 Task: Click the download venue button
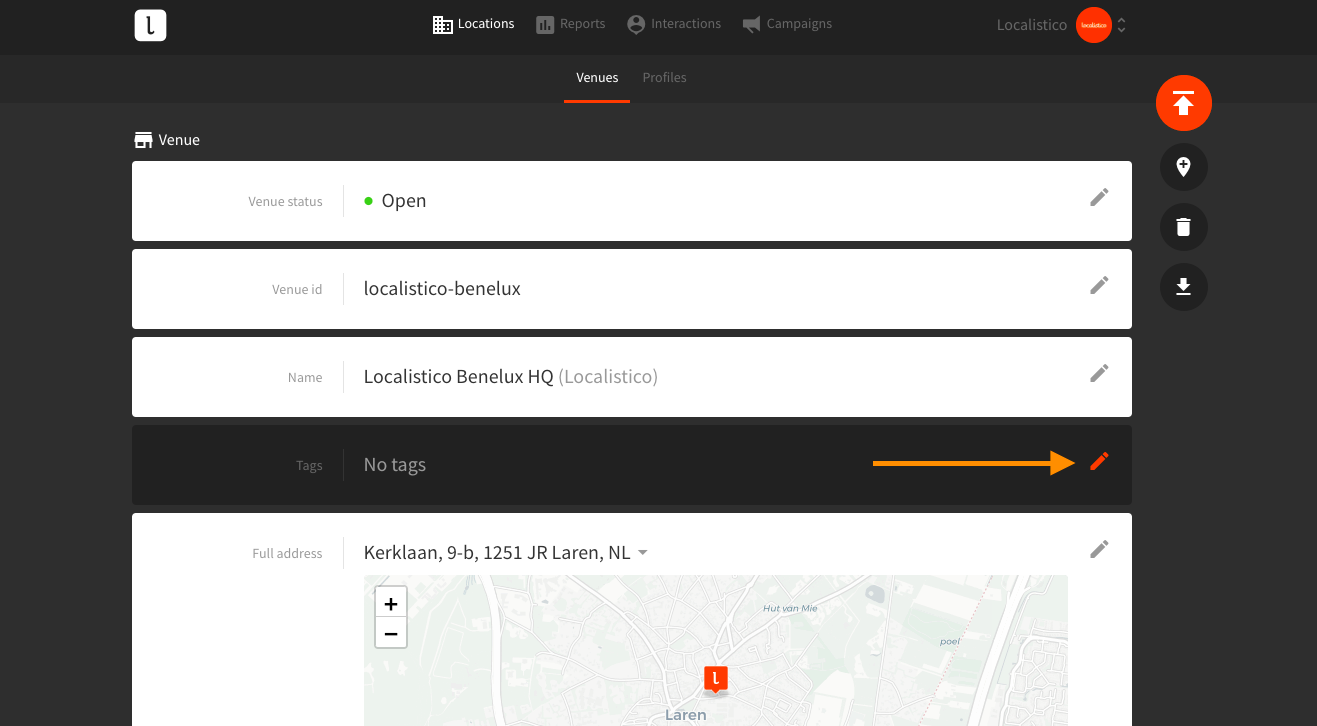[1184, 288]
